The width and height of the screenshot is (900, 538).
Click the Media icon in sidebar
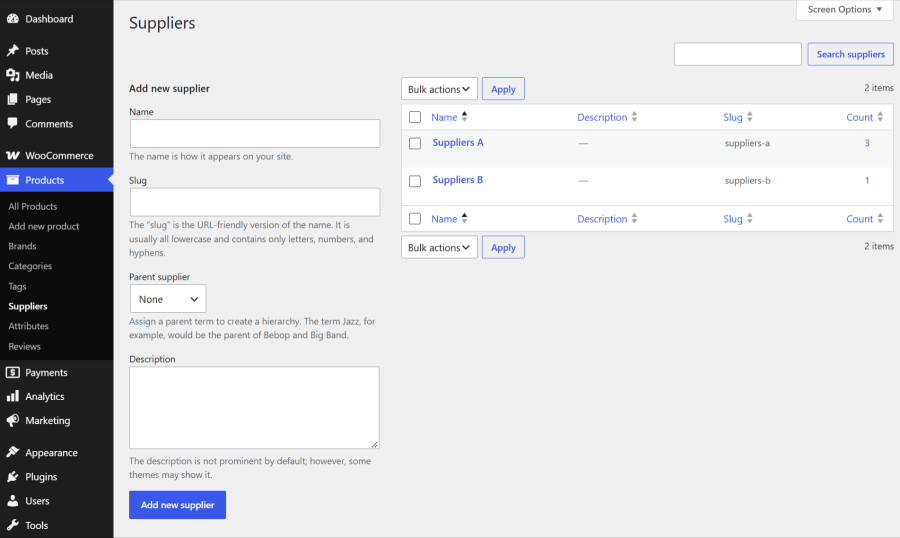pyautogui.click(x=13, y=75)
